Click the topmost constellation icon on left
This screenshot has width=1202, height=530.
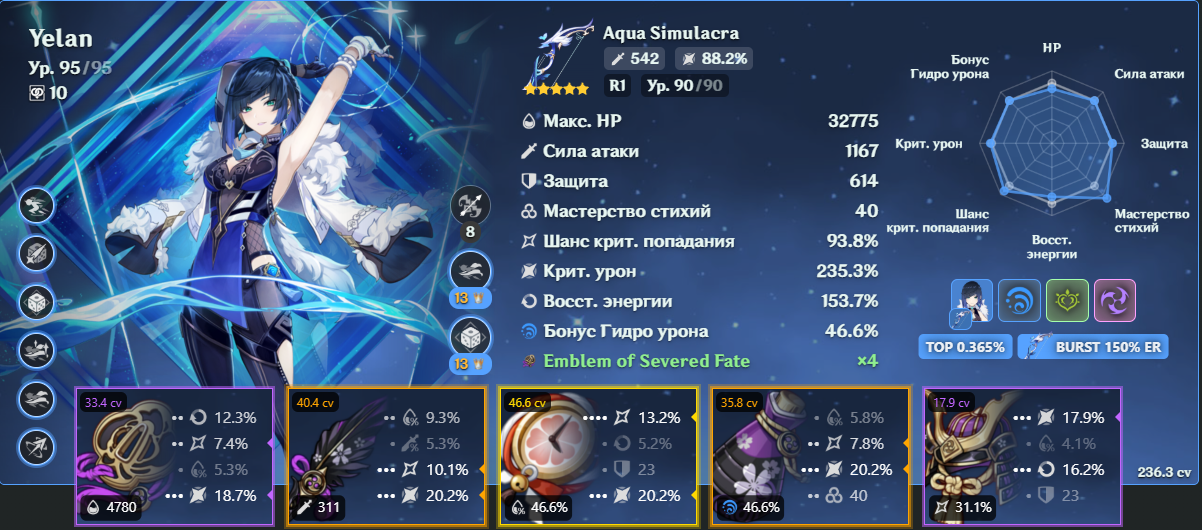(37, 205)
